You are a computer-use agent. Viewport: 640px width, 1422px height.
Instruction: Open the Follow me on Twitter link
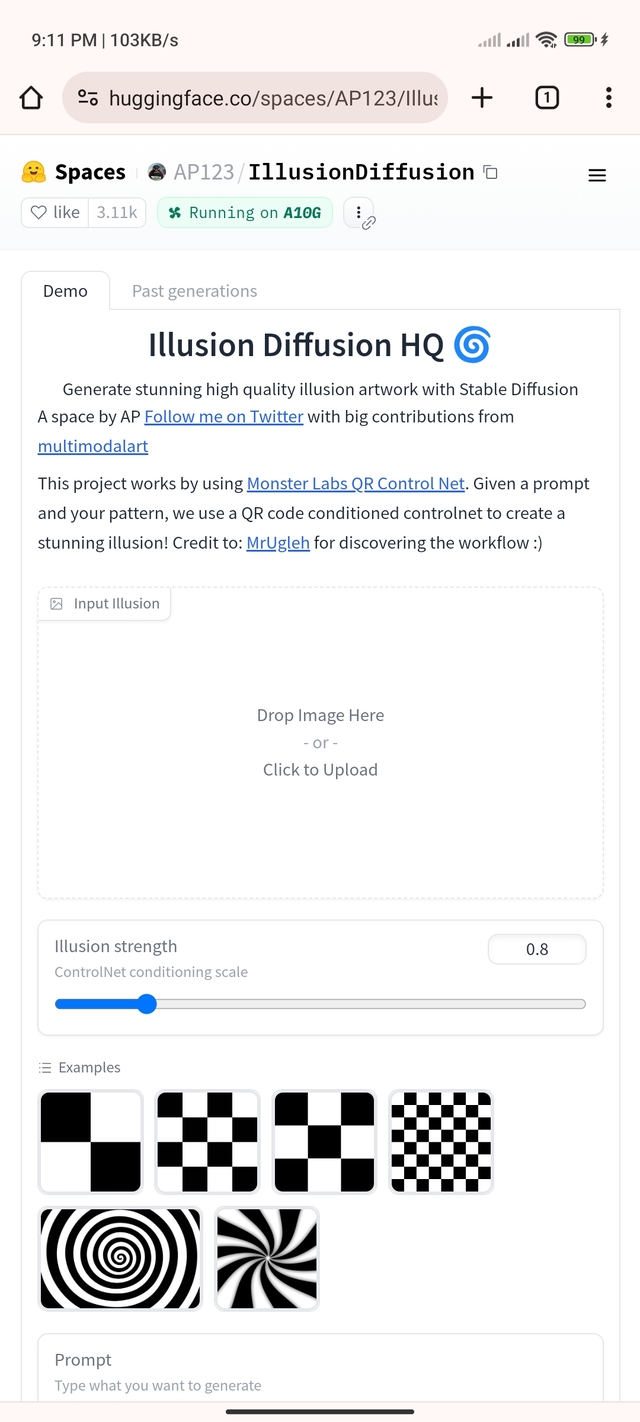click(224, 416)
